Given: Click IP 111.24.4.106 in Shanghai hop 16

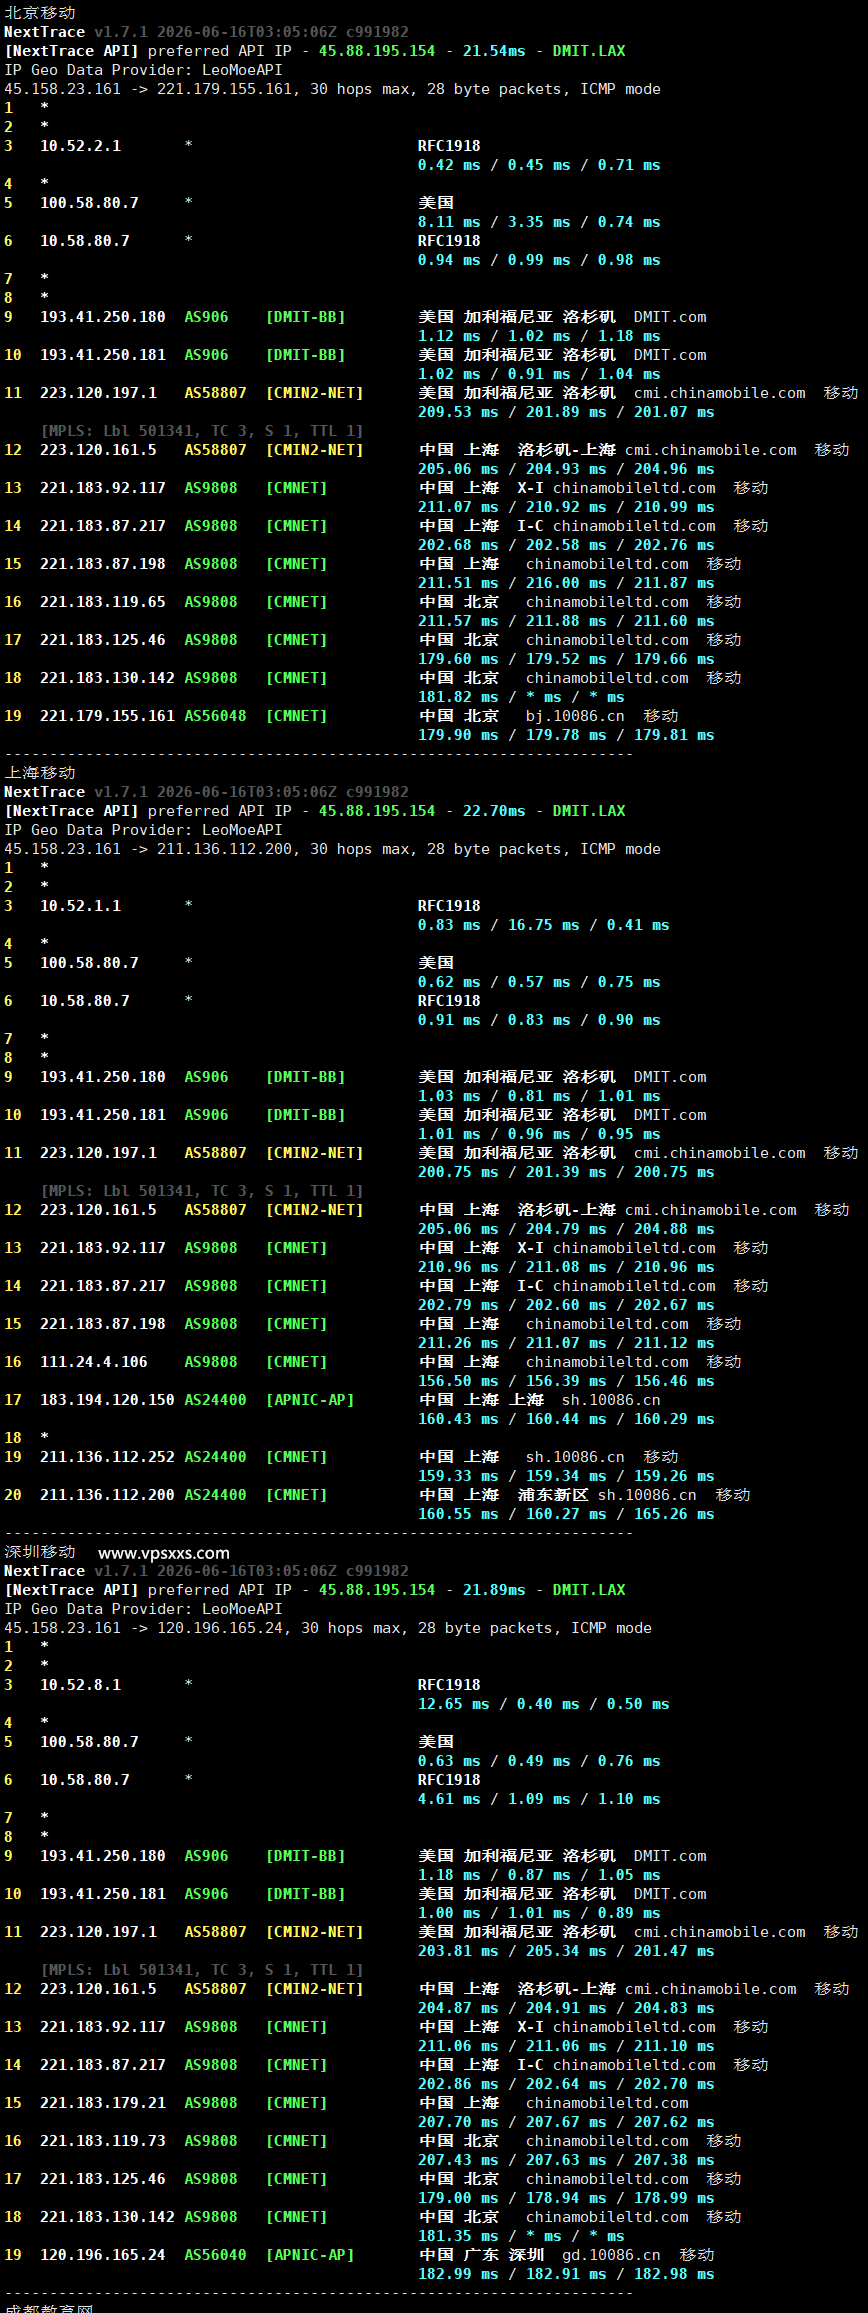Looking at the screenshot, I should (94, 1362).
